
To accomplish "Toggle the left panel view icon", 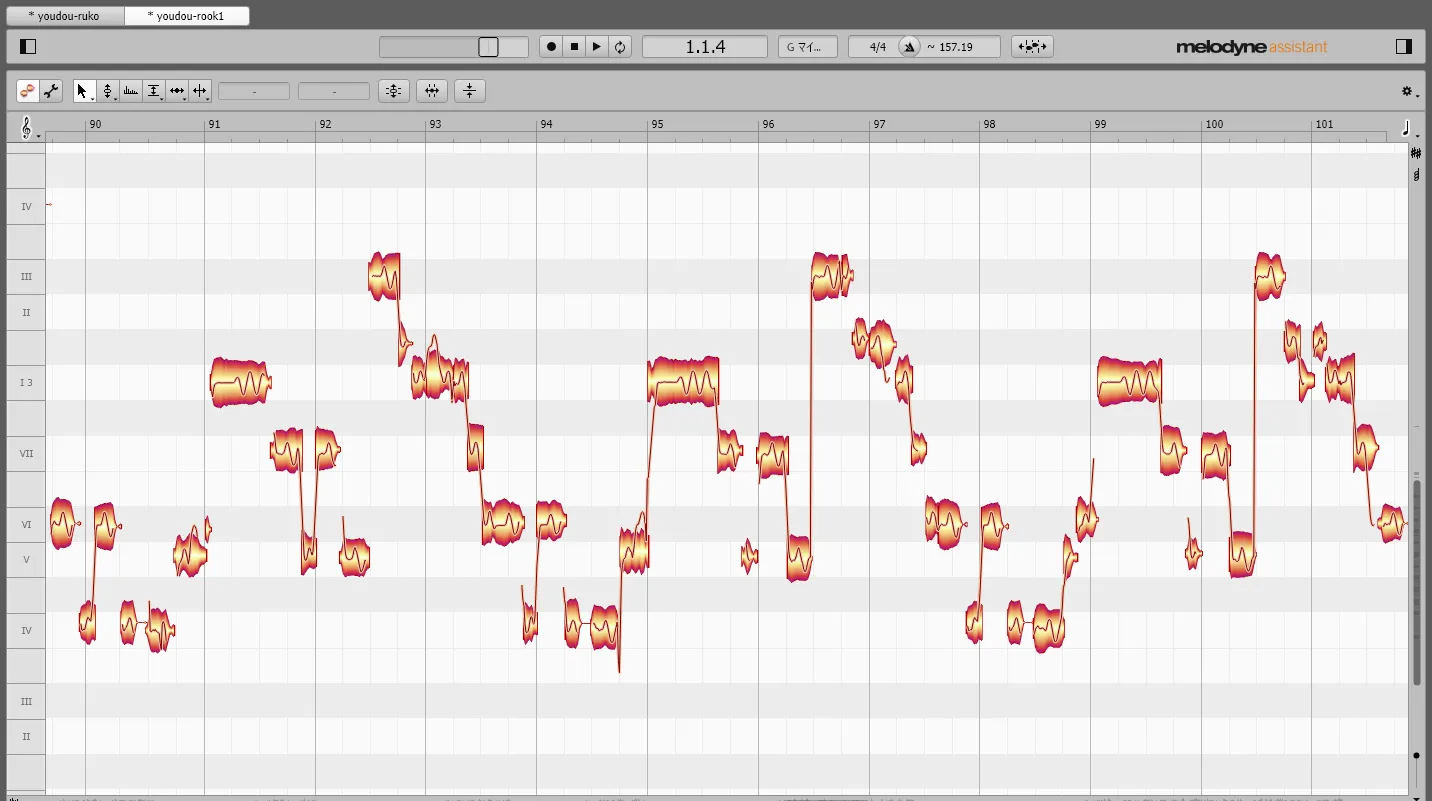I will 28,46.
